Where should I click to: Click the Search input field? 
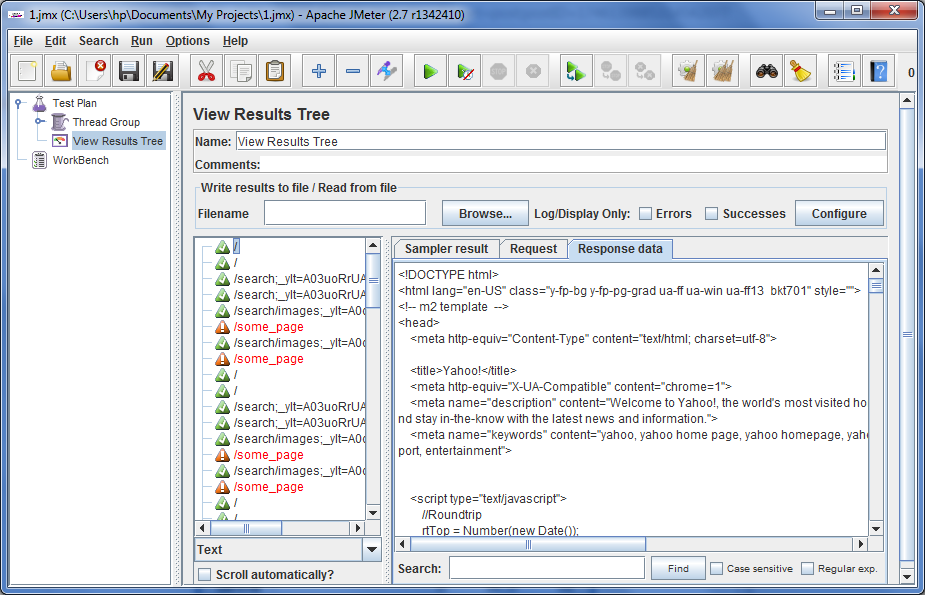(x=547, y=568)
